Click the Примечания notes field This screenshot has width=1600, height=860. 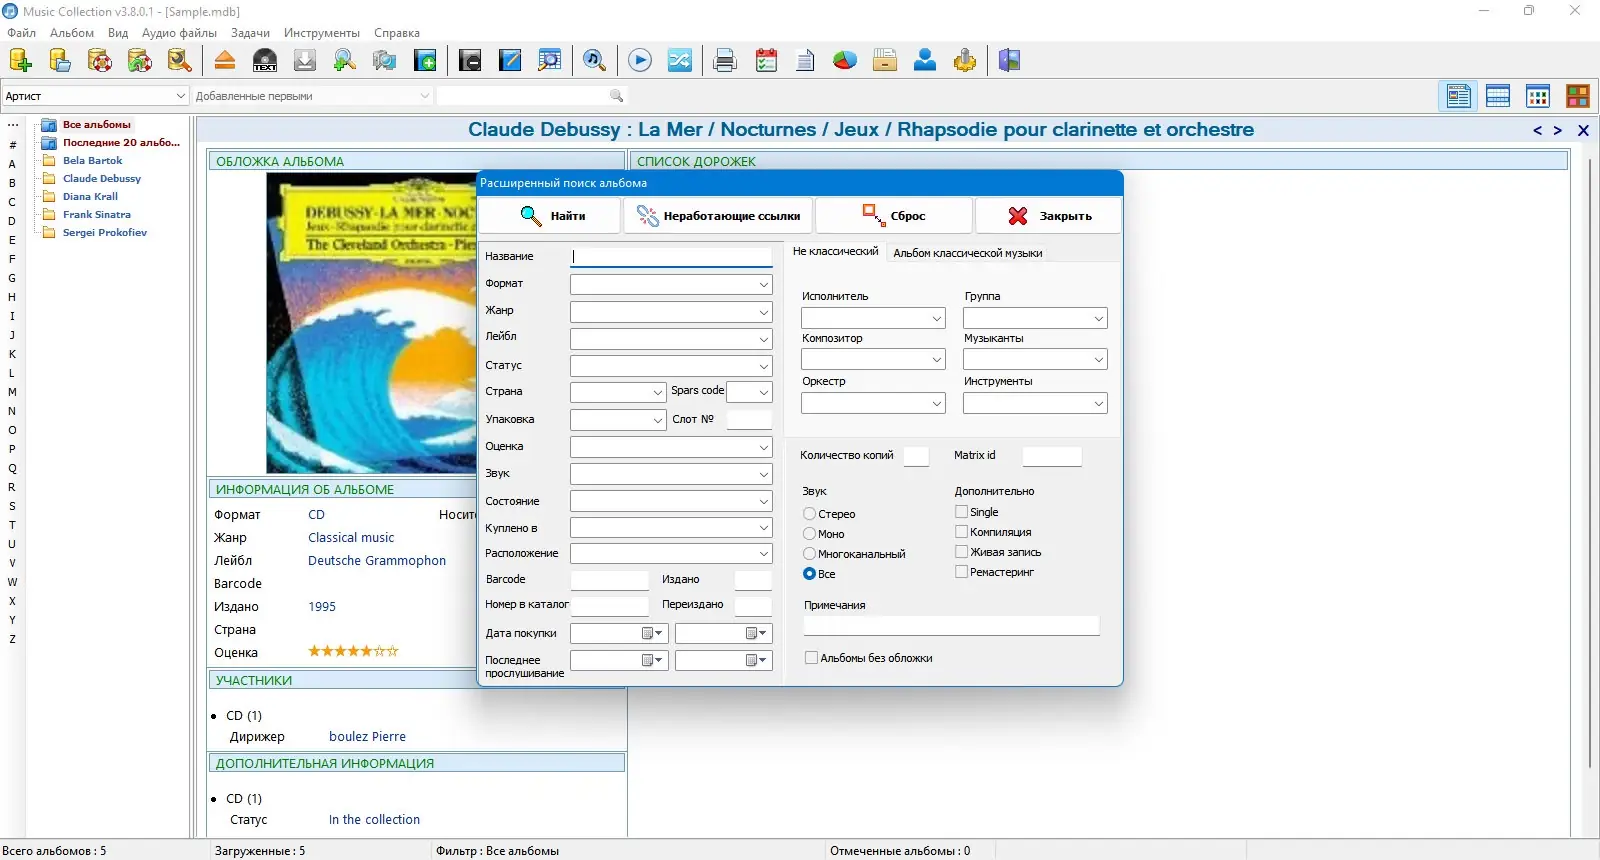951,626
